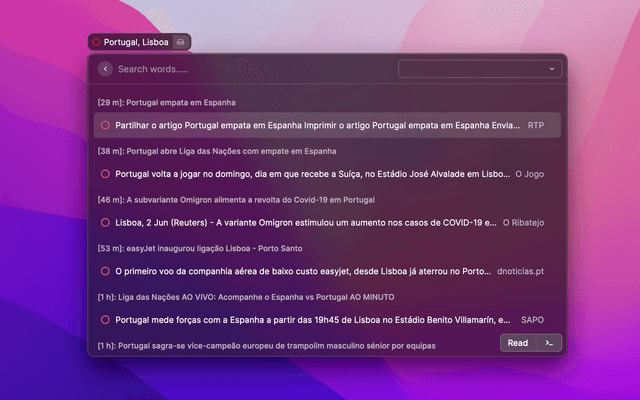Select the Portugal mede forças com Espanha article

pos(312,319)
